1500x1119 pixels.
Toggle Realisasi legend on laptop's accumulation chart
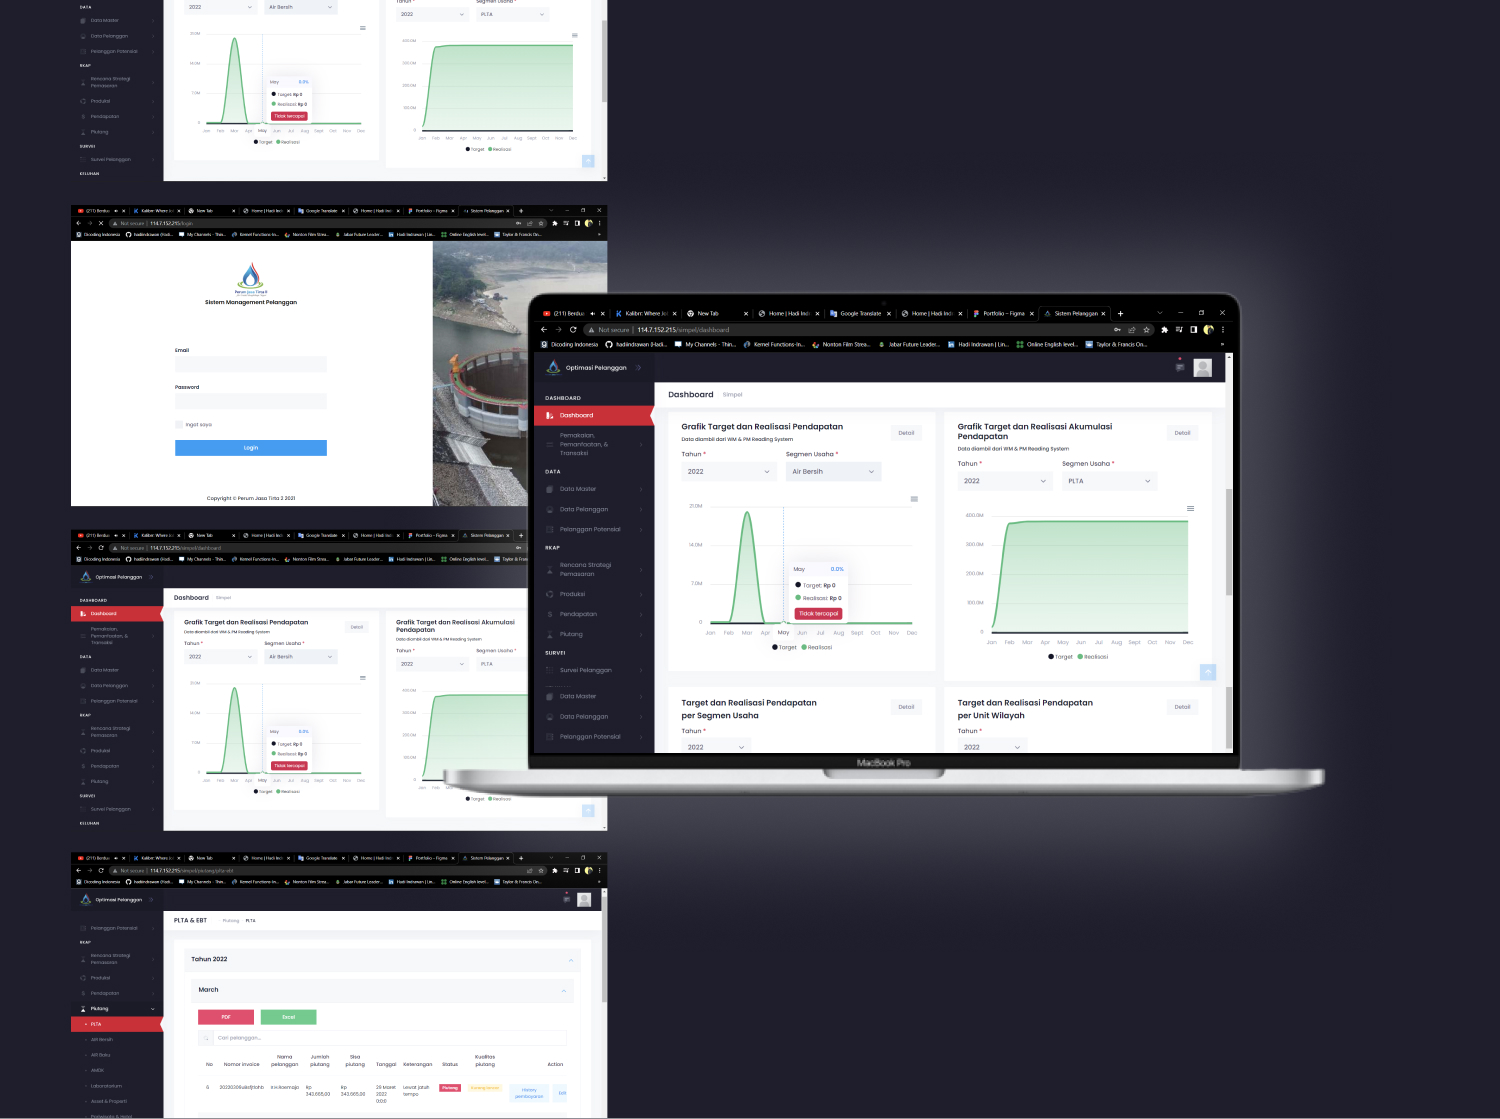tap(1092, 657)
